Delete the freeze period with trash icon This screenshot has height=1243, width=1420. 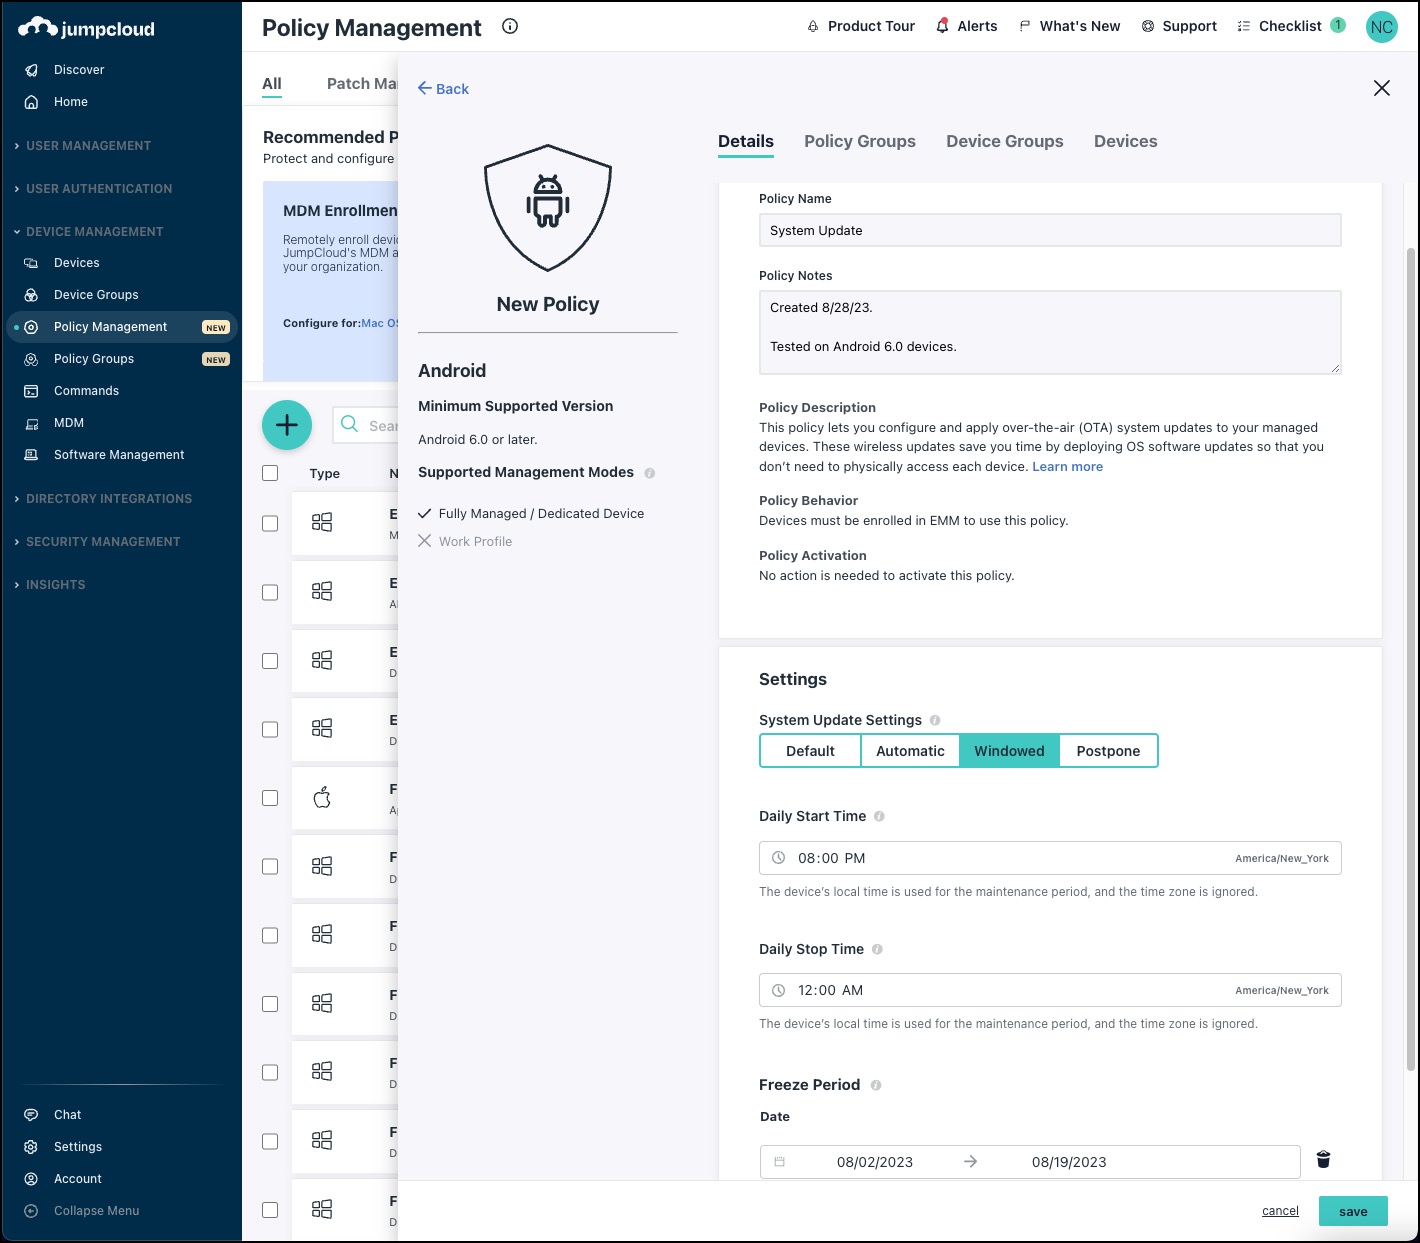click(x=1323, y=1160)
